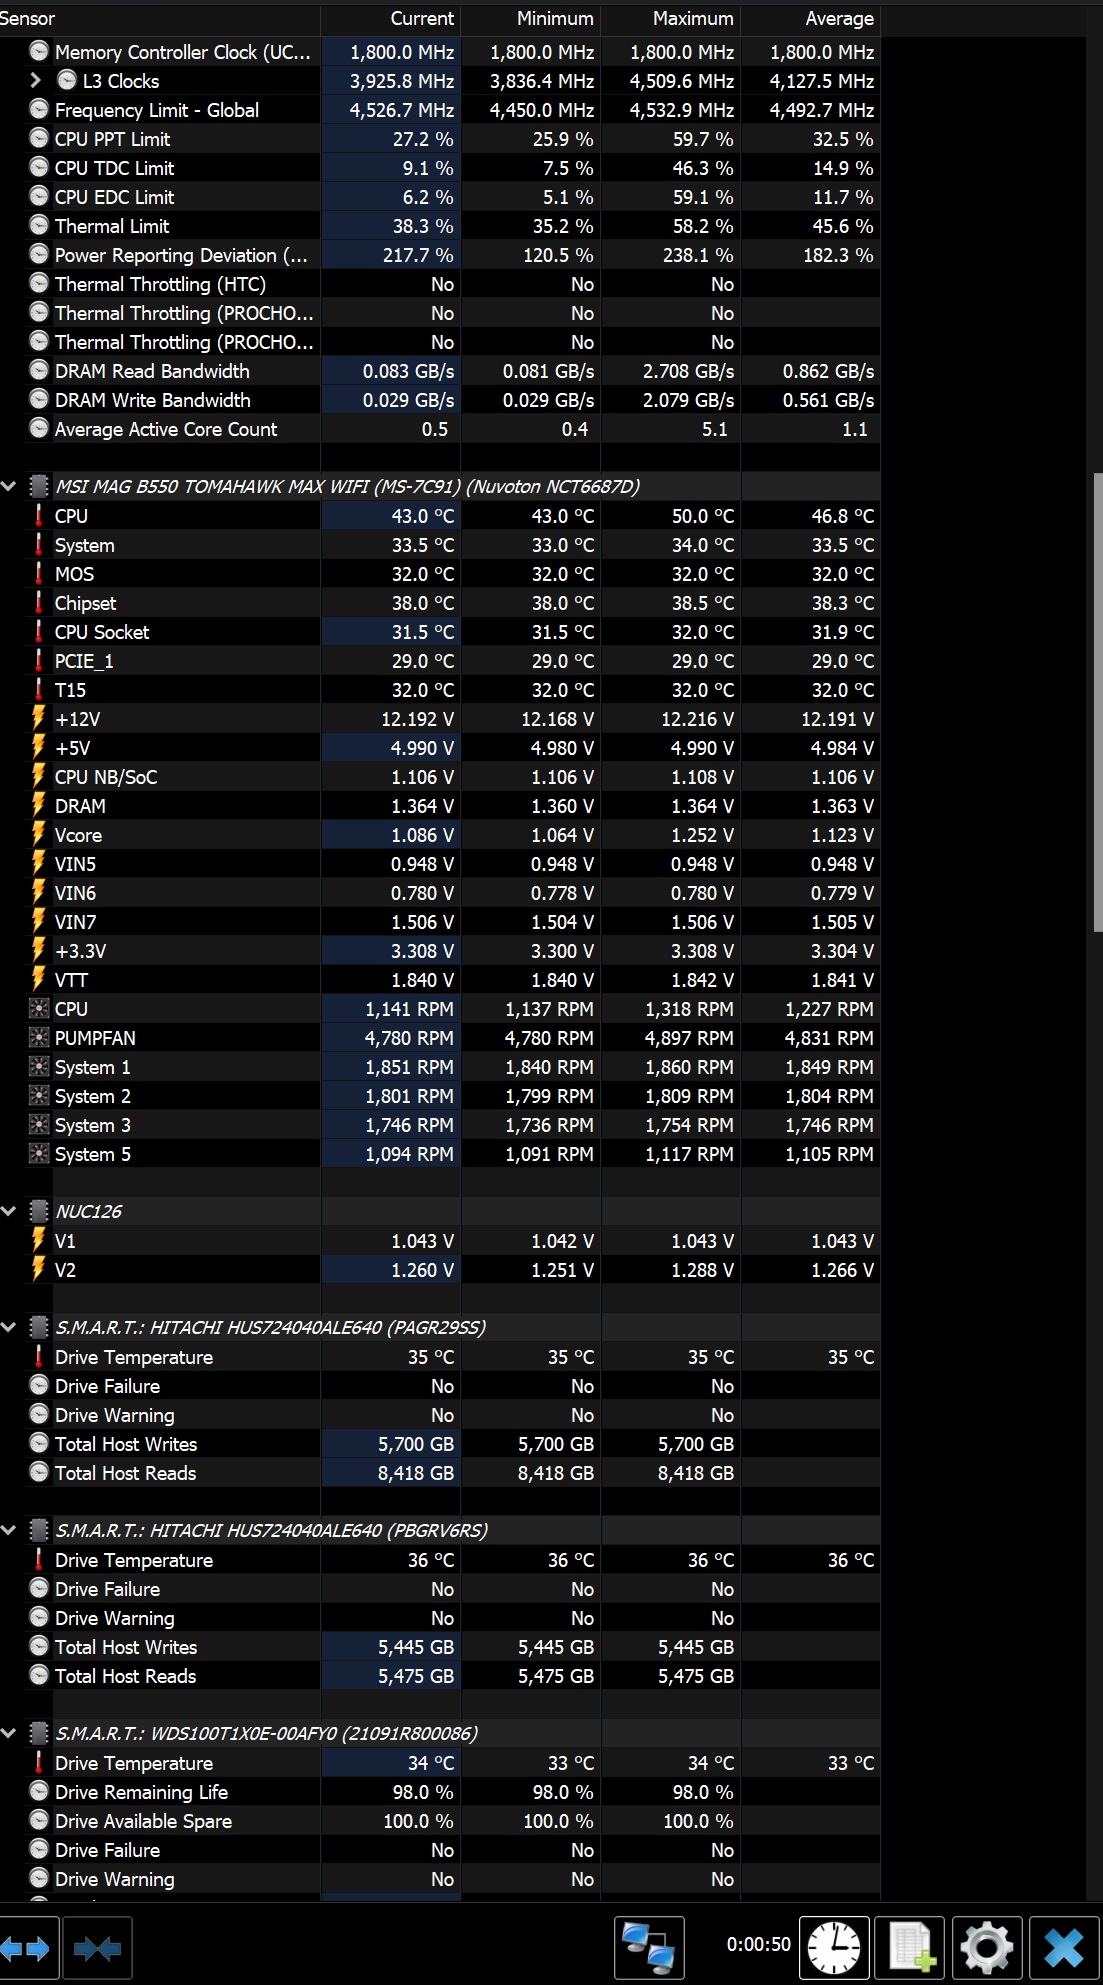The width and height of the screenshot is (1103, 1985).
Task: Select the +3.3V voltage row
Action: click(440, 950)
